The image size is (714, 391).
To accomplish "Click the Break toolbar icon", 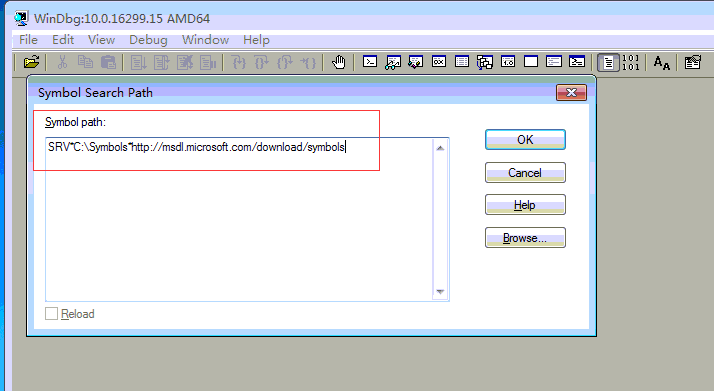I will click(x=208, y=62).
